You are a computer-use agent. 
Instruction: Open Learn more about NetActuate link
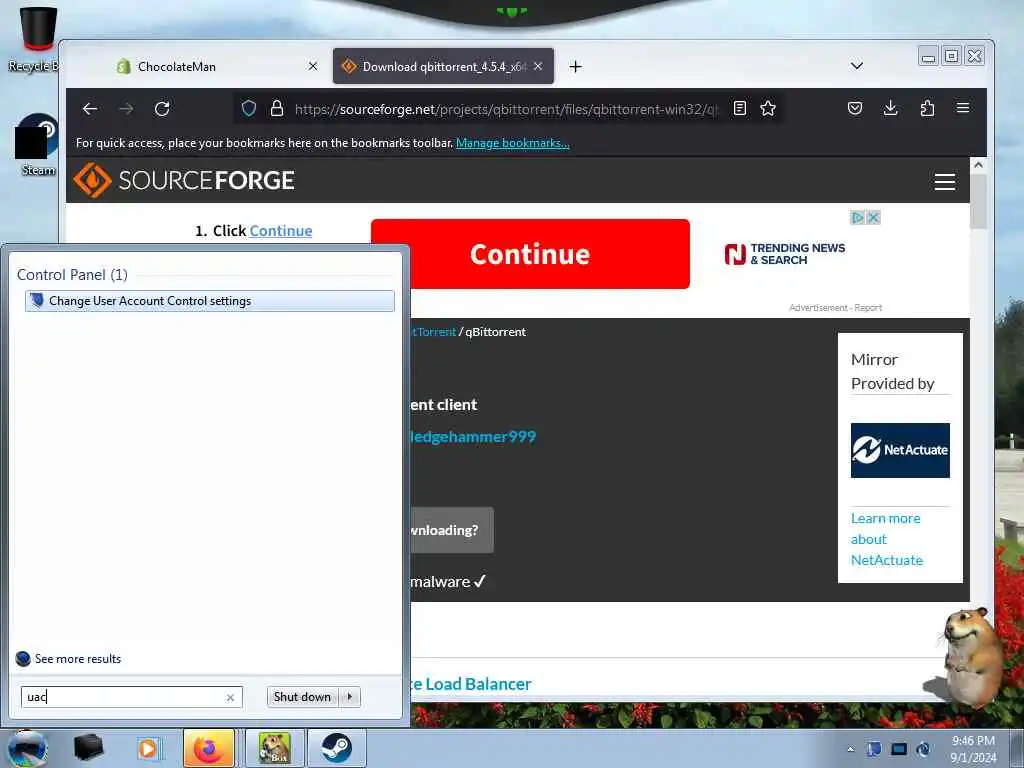click(x=886, y=539)
